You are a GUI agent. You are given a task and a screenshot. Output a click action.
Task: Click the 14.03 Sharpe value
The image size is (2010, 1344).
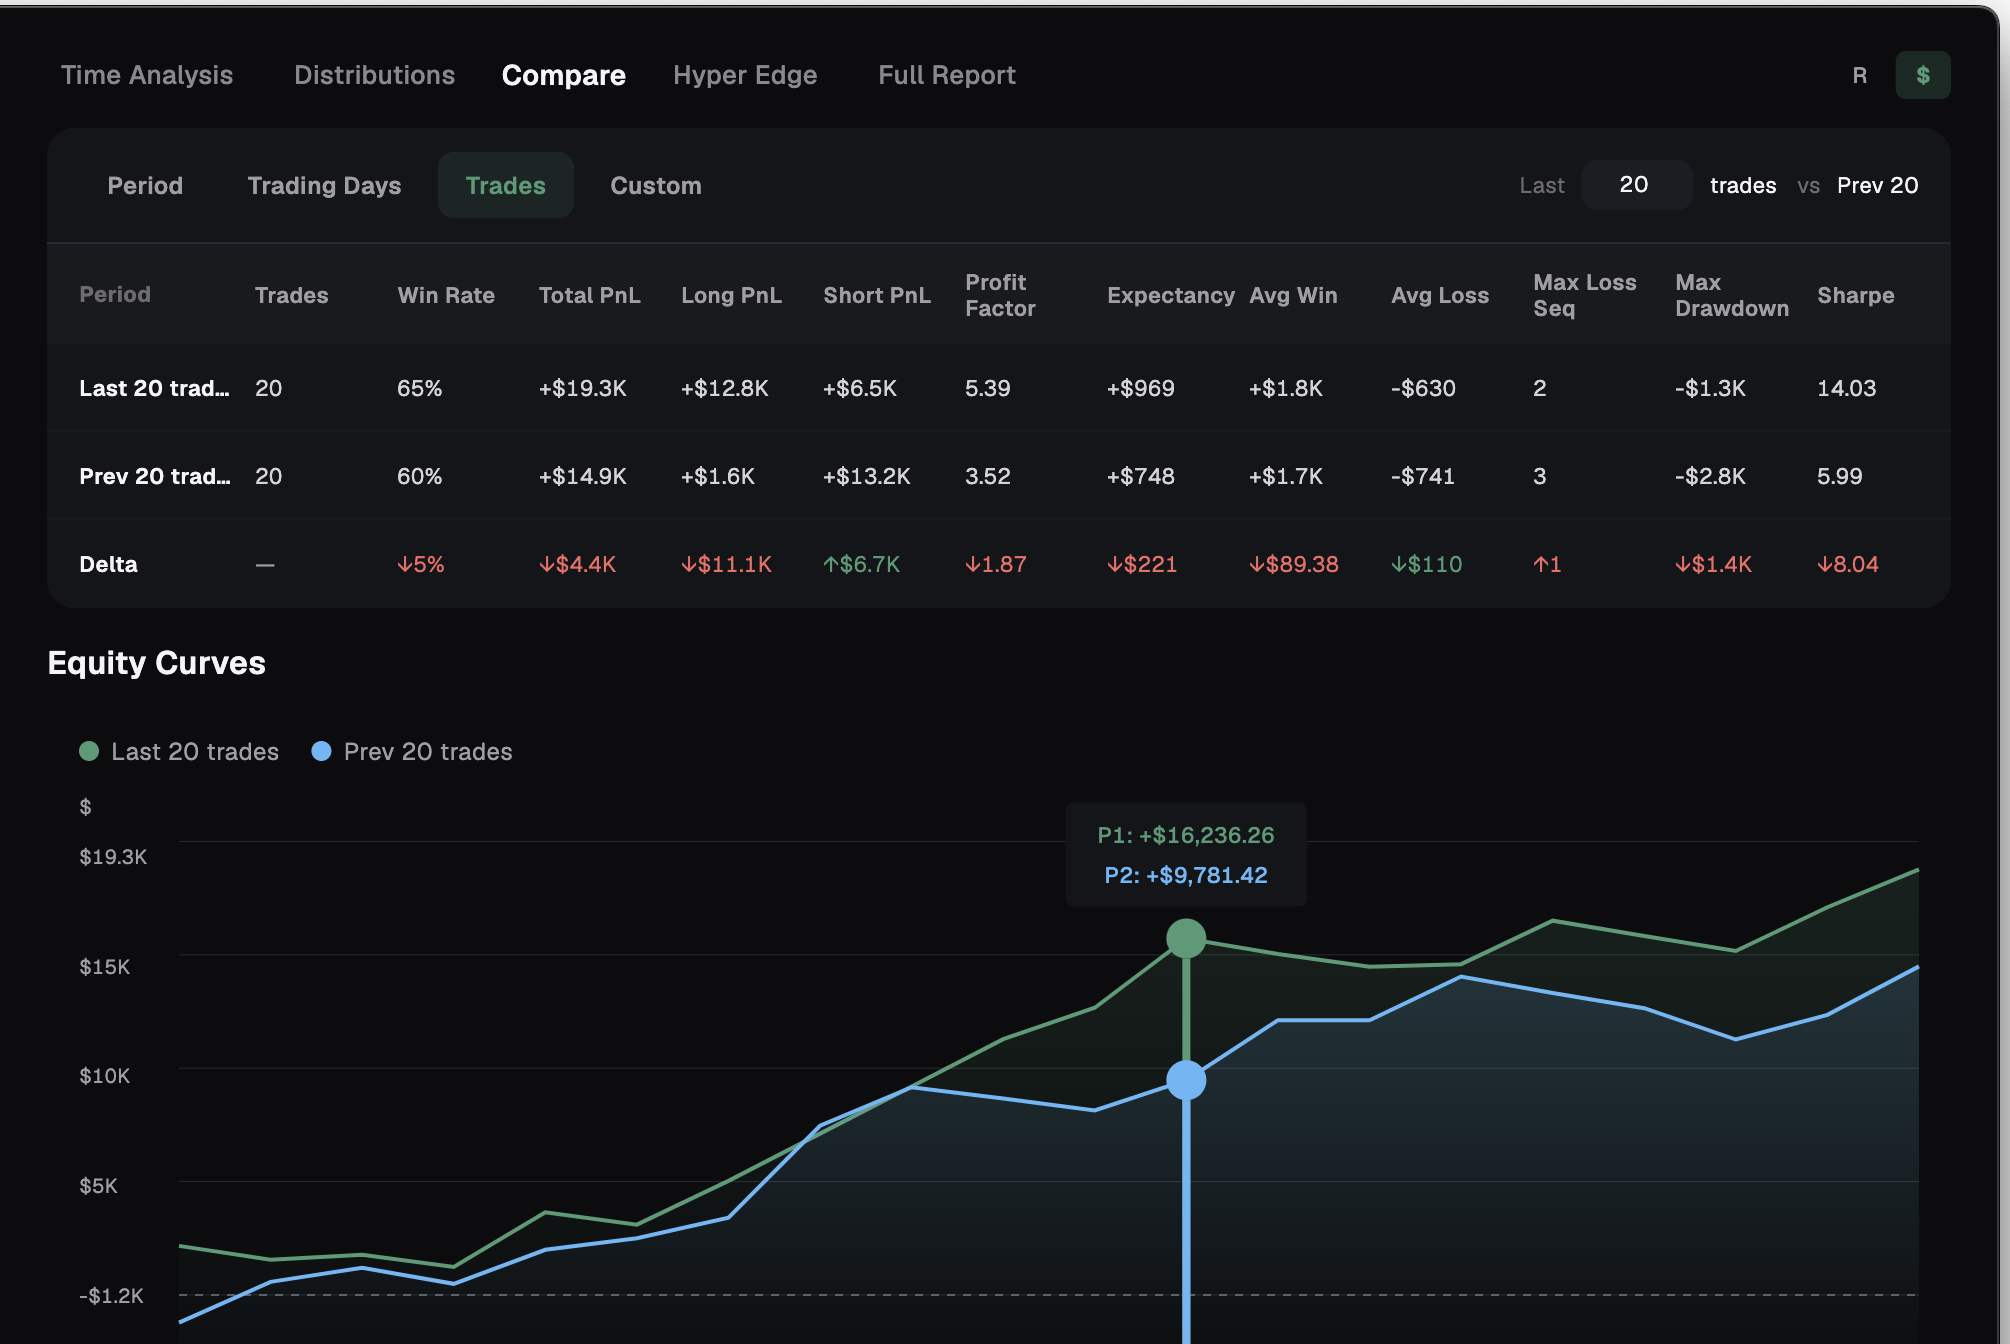[x=1846, y=388]
